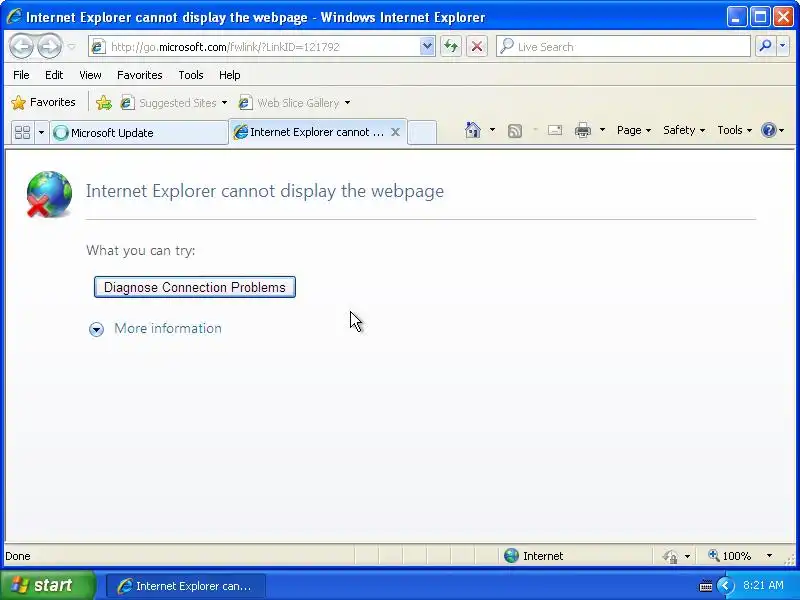Open the Tools command bar menu

pos(734,130)
